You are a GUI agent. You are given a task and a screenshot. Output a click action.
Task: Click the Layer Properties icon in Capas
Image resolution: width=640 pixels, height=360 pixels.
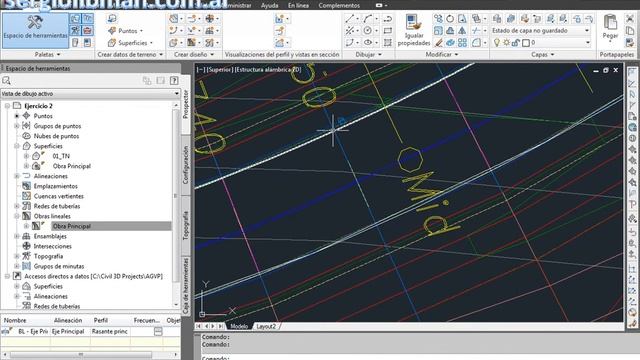497,19
